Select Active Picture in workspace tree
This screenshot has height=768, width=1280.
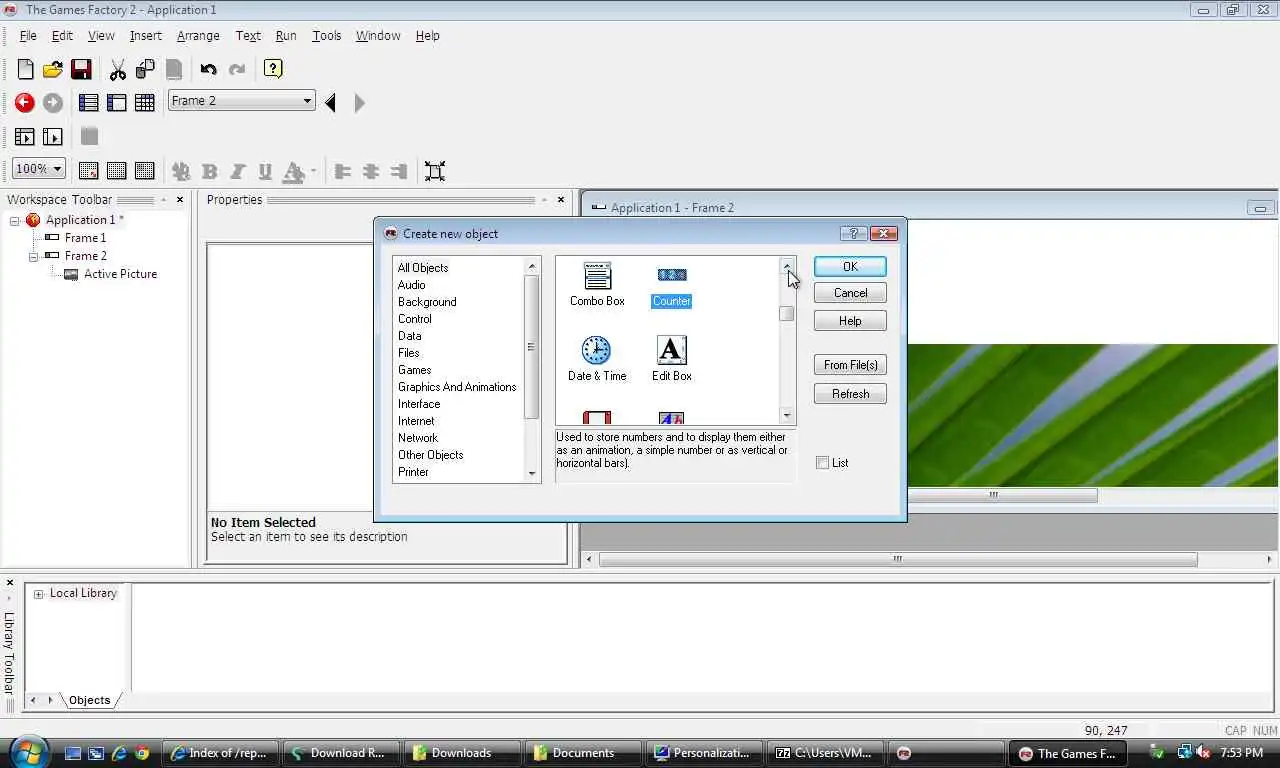(120, 274)
